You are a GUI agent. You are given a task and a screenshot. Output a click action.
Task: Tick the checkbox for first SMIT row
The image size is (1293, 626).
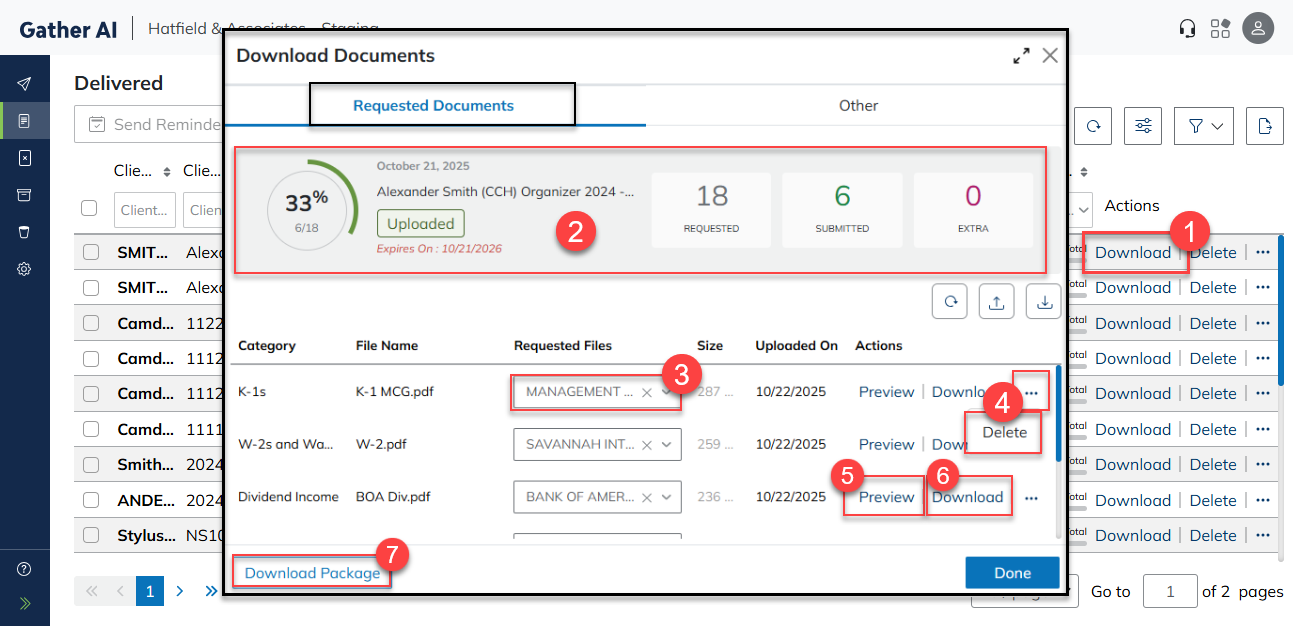91,252
